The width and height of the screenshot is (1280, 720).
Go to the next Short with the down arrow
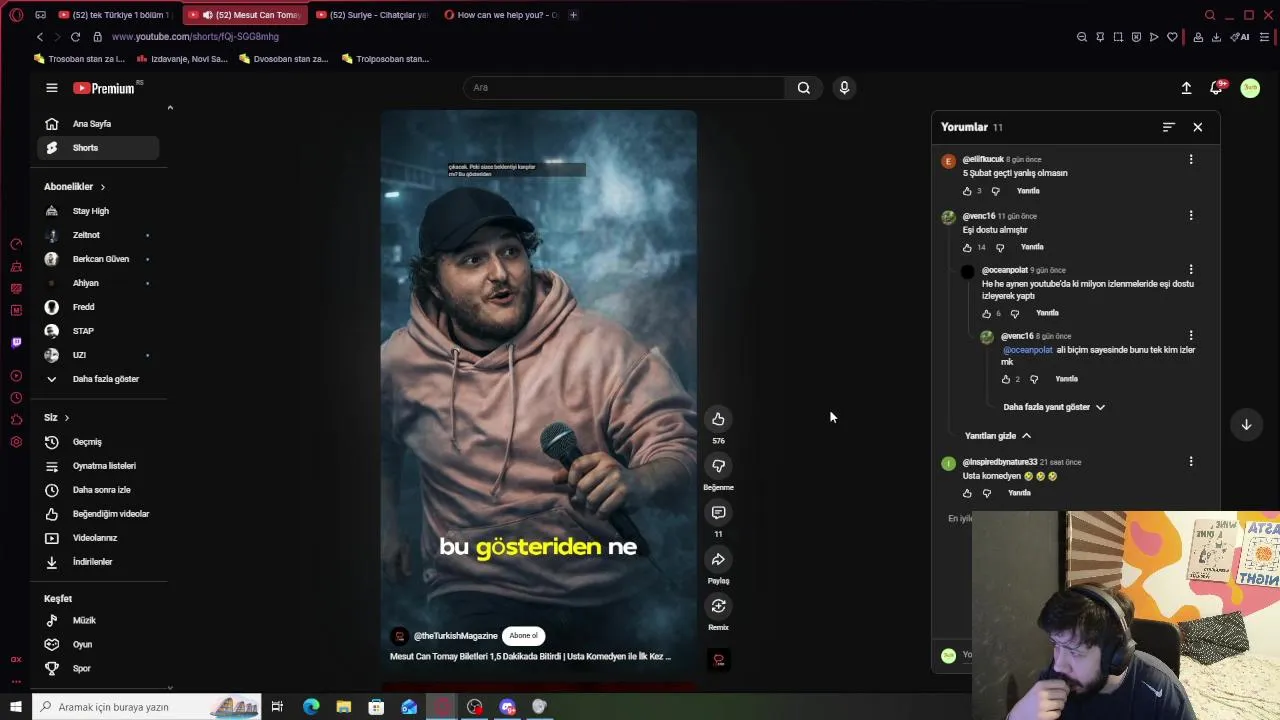[x=1246, y=424]
